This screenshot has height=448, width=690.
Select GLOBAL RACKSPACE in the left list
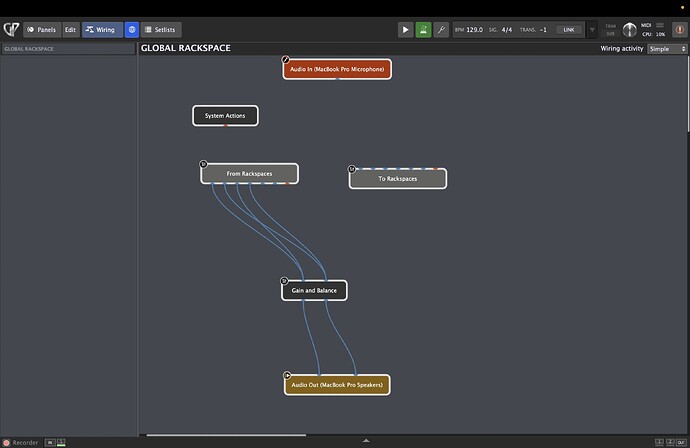(68, 49)
